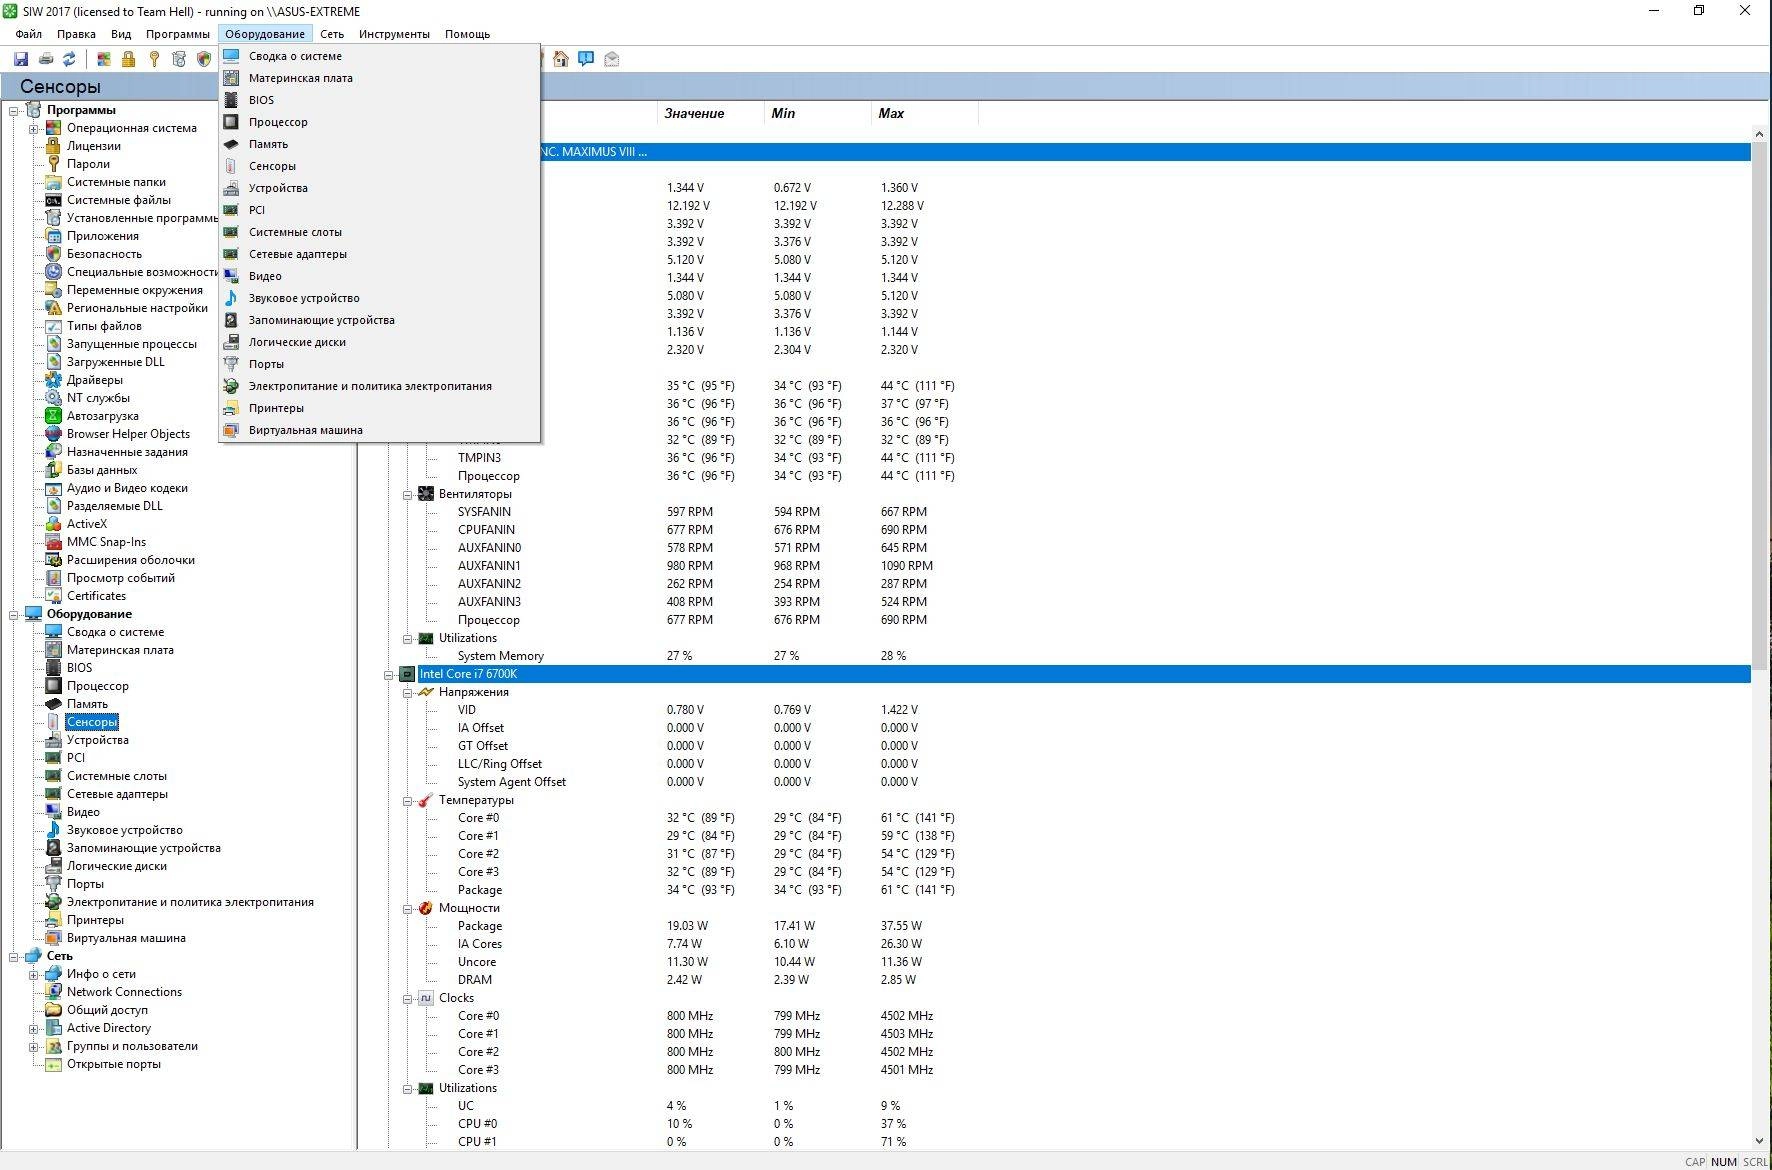
Task: Click the Intel Core i7 6700K chip icon
Action: [x=407, y=674]
